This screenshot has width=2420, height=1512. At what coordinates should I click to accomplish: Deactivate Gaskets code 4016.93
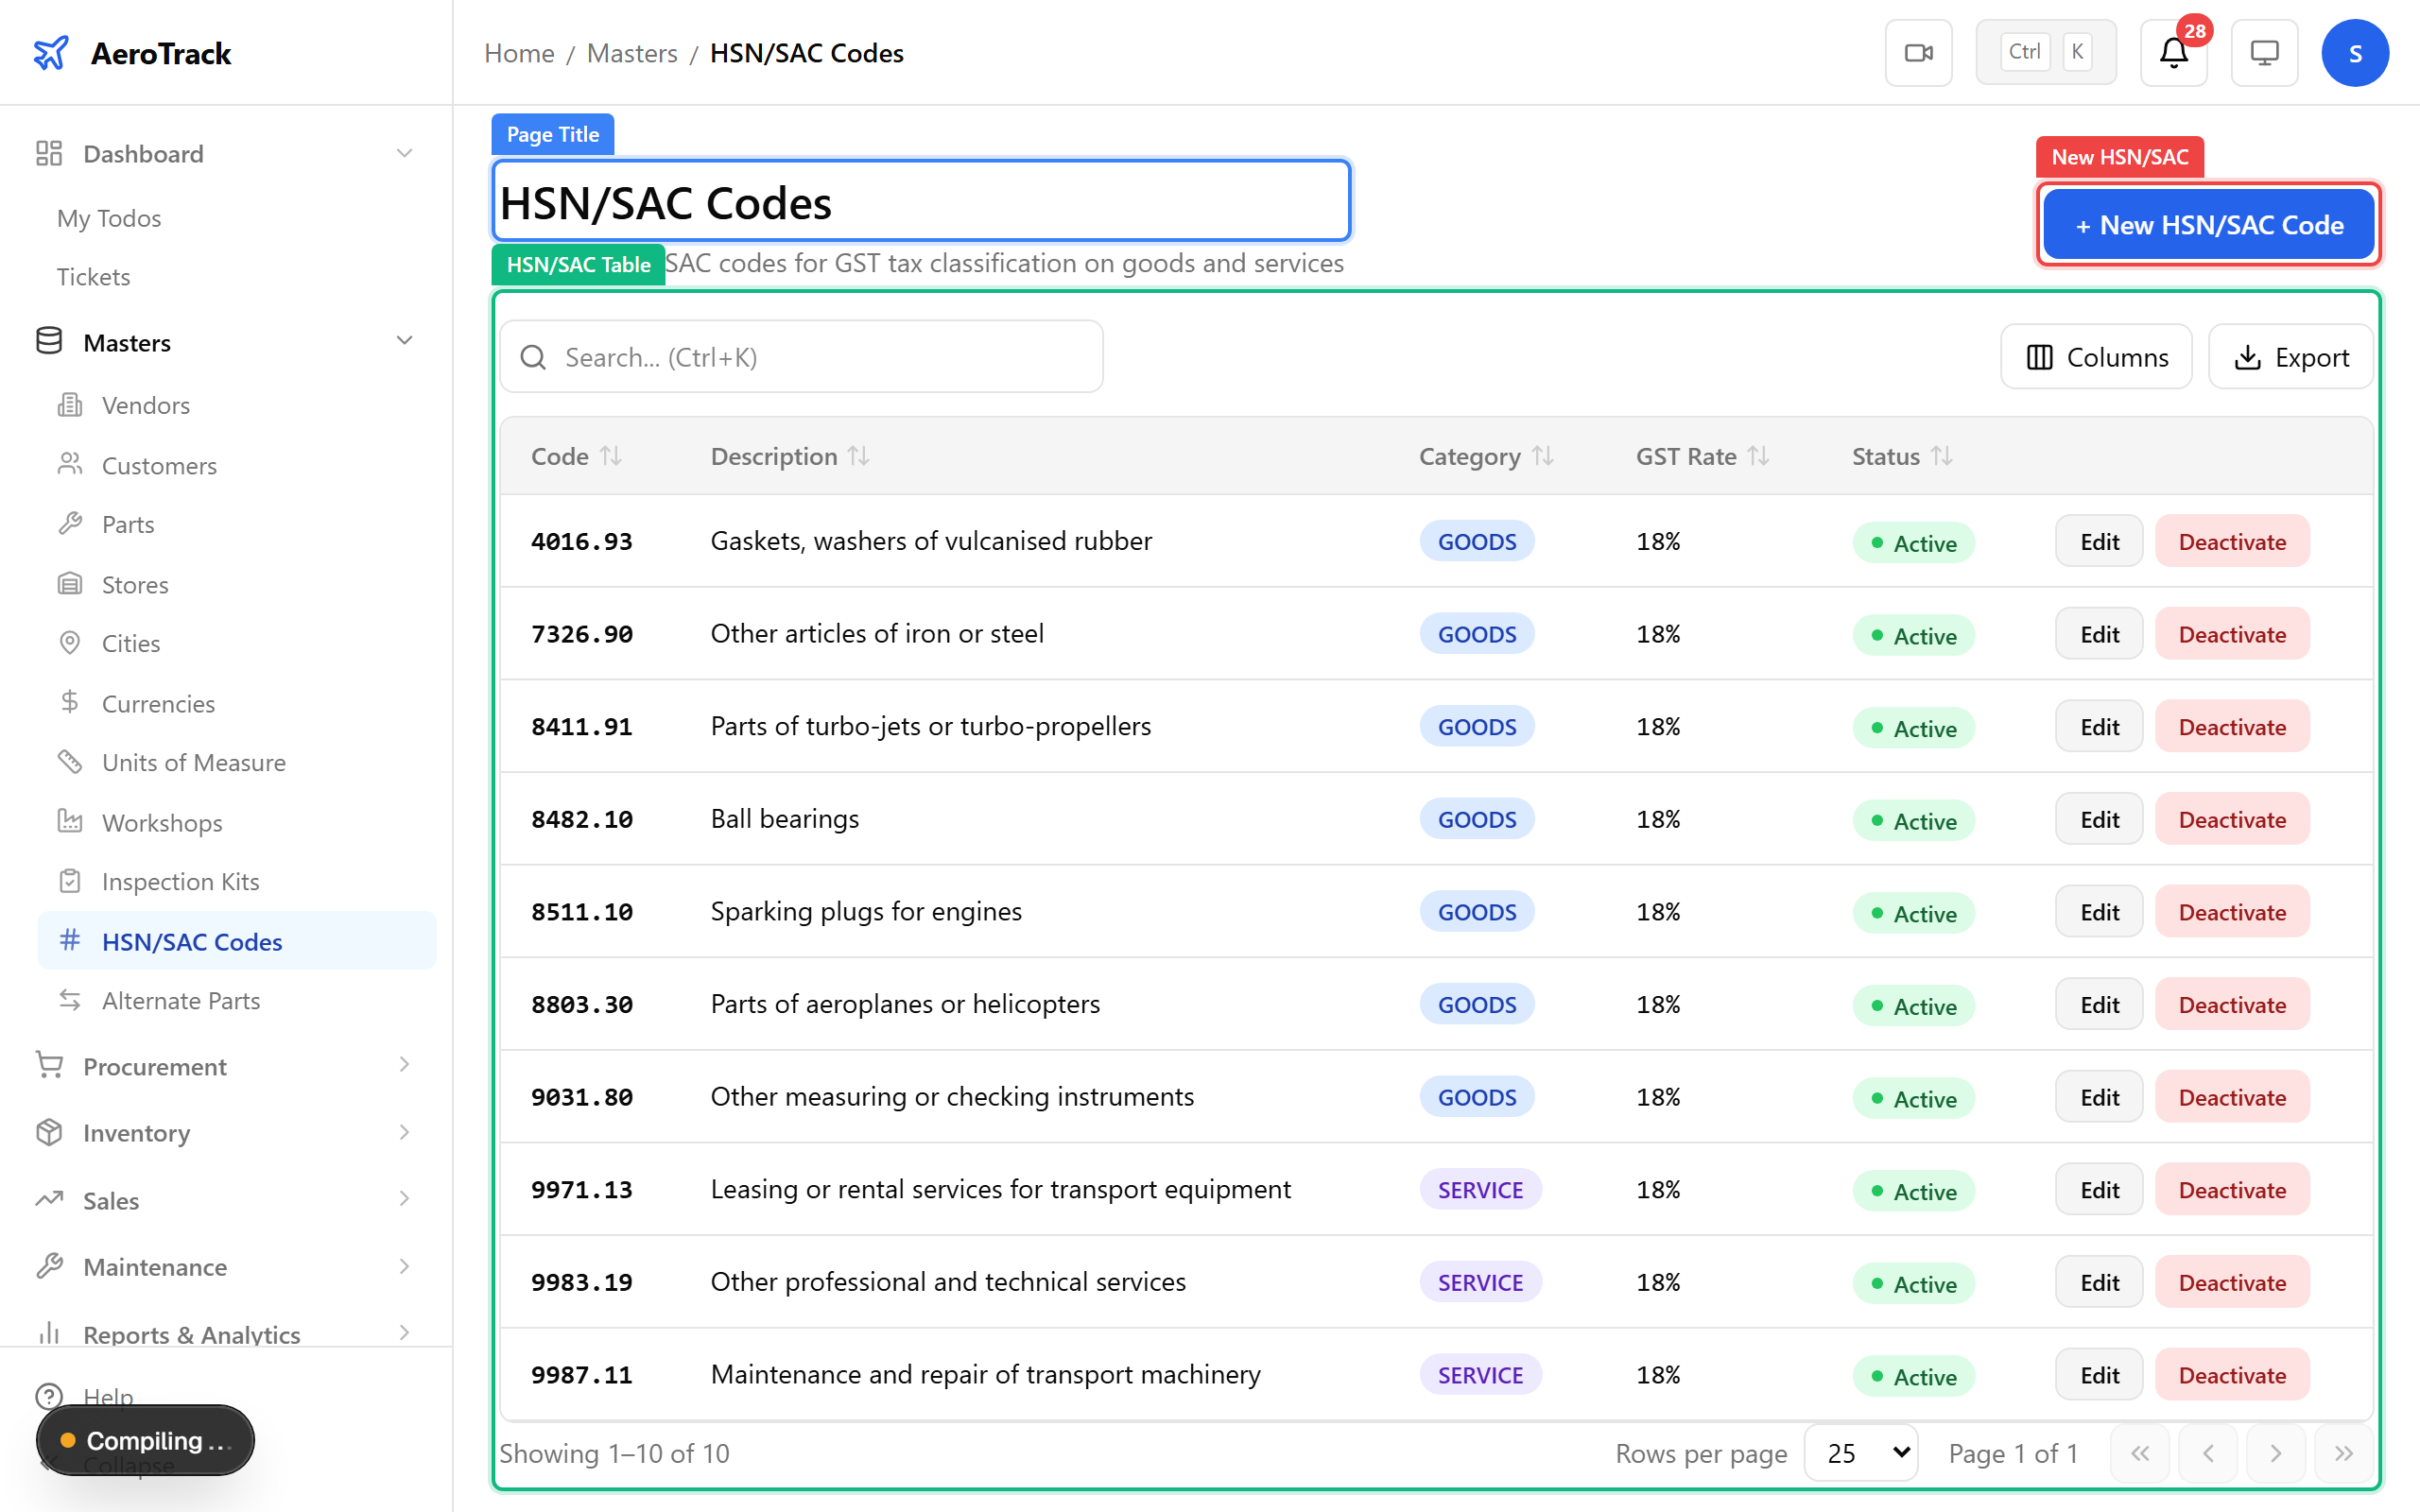tap(2231, 541)
